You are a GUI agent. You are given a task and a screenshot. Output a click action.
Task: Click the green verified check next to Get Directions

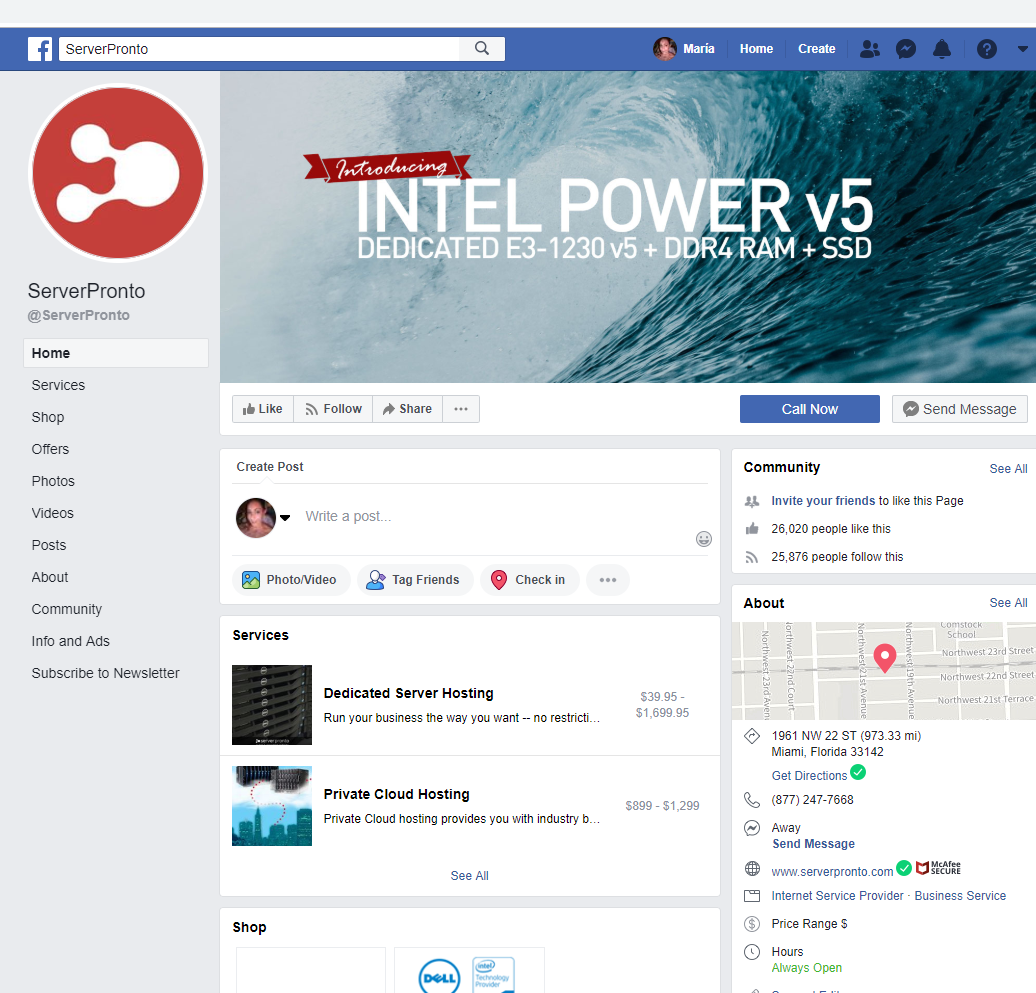[858, 772]
